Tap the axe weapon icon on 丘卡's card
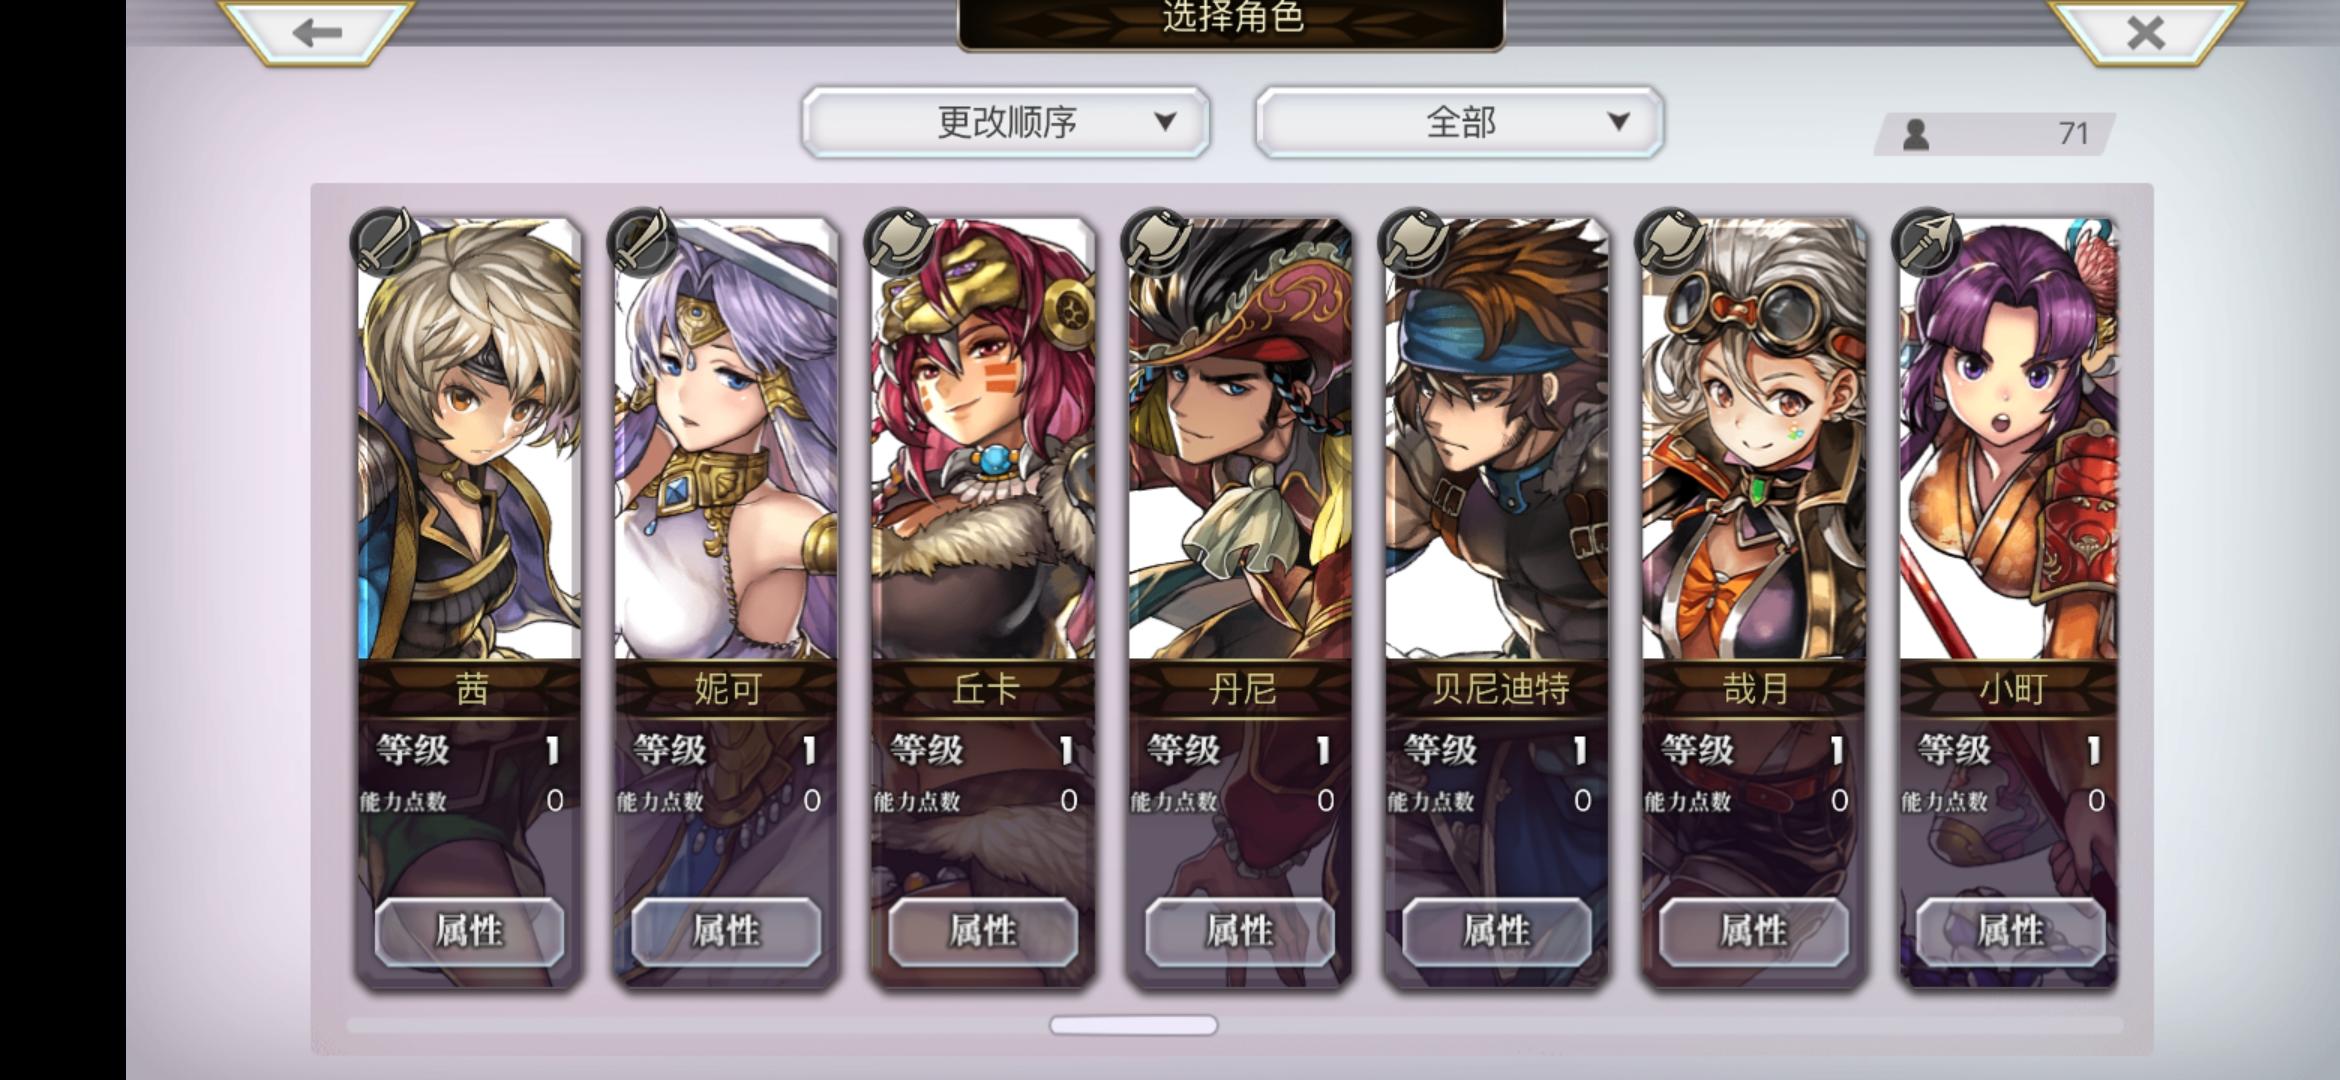 [x=898, y=241]
